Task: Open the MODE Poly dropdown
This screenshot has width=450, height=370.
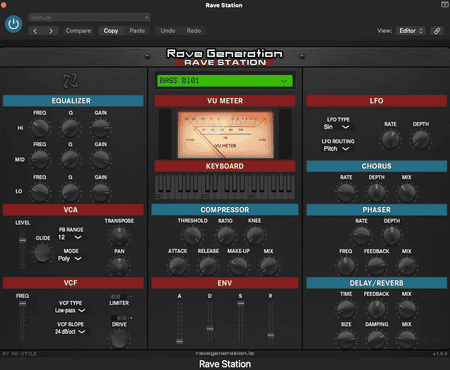Action: coord(70,259)
